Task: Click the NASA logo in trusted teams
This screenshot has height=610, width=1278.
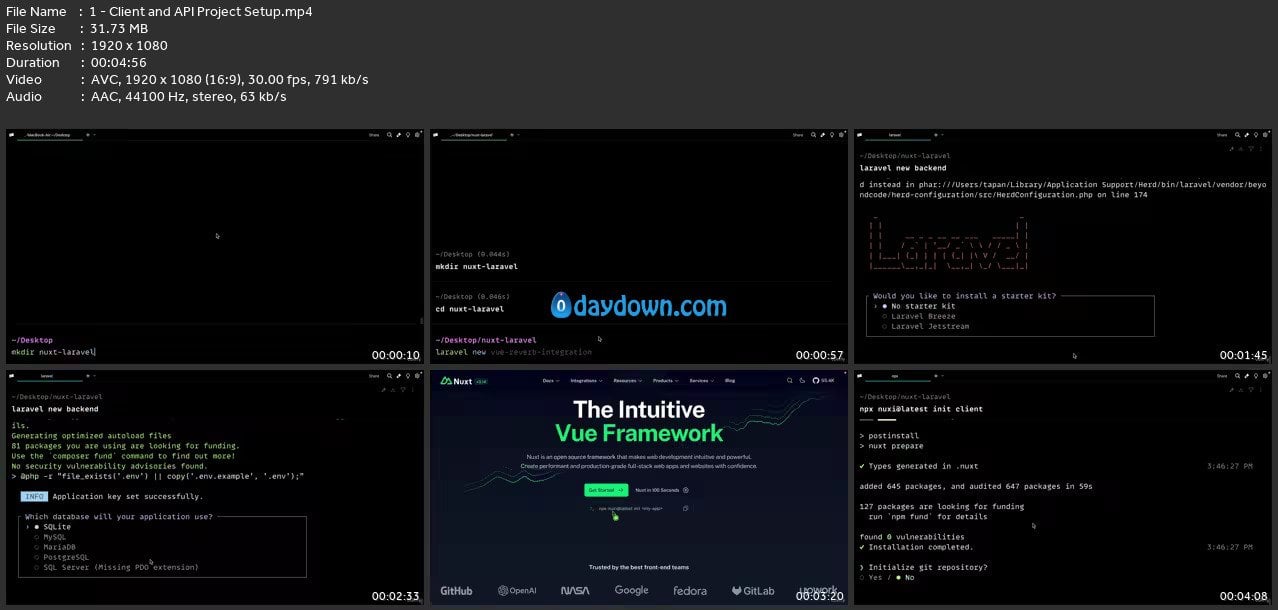Action: pyautogui.click(x=575, y=591)
